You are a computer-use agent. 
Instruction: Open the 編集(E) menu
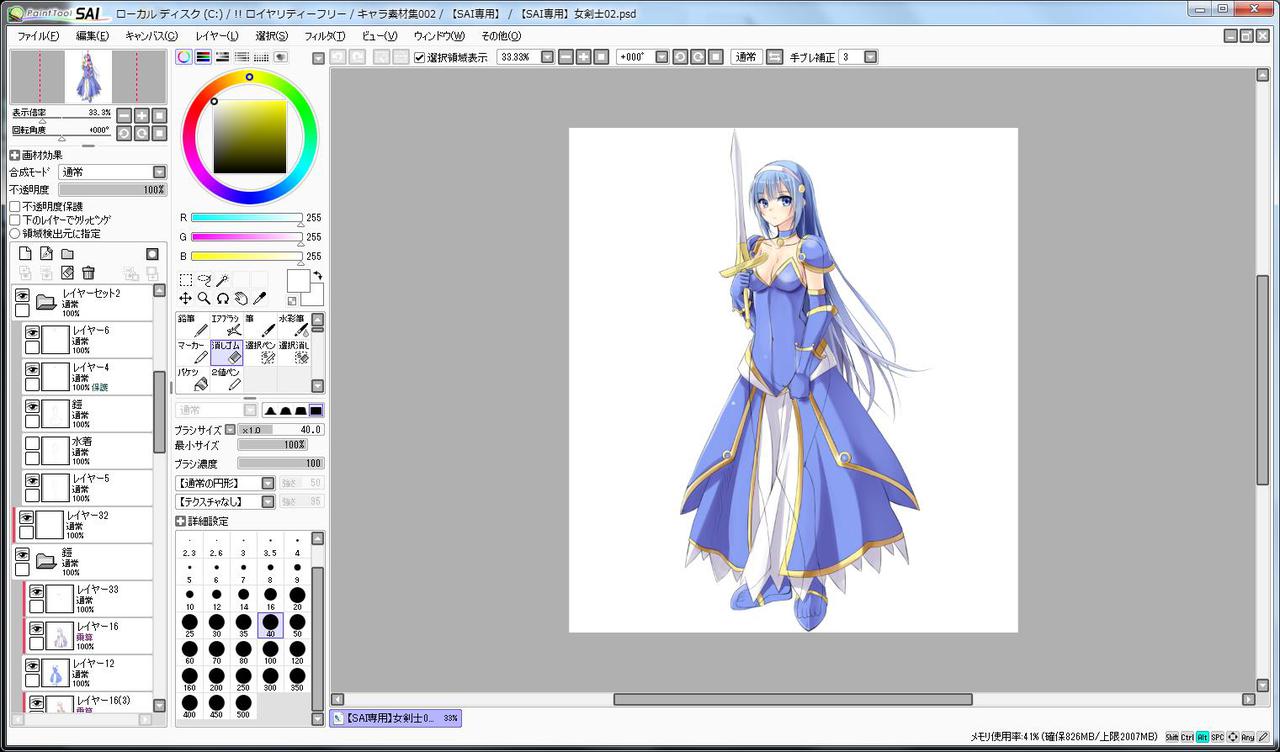pos(92,36)
